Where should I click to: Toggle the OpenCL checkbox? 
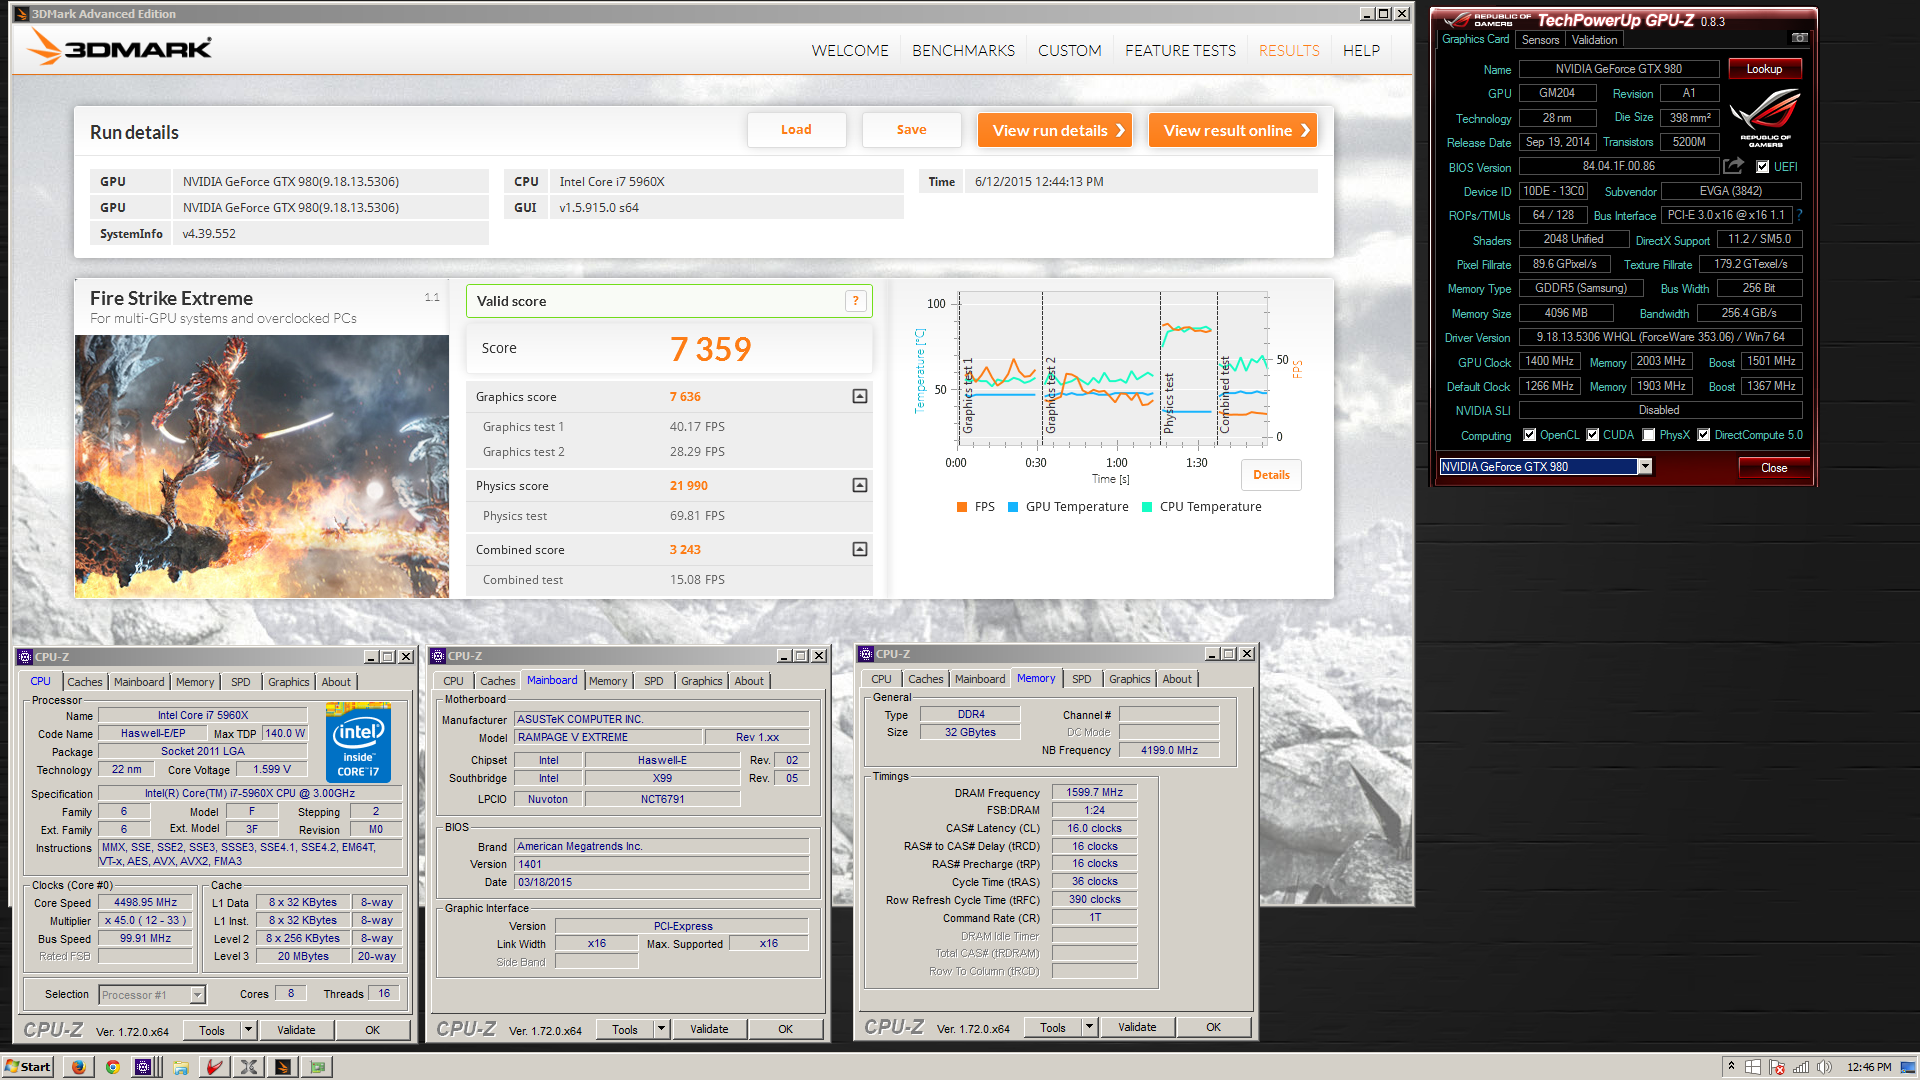click(1529, 435)
